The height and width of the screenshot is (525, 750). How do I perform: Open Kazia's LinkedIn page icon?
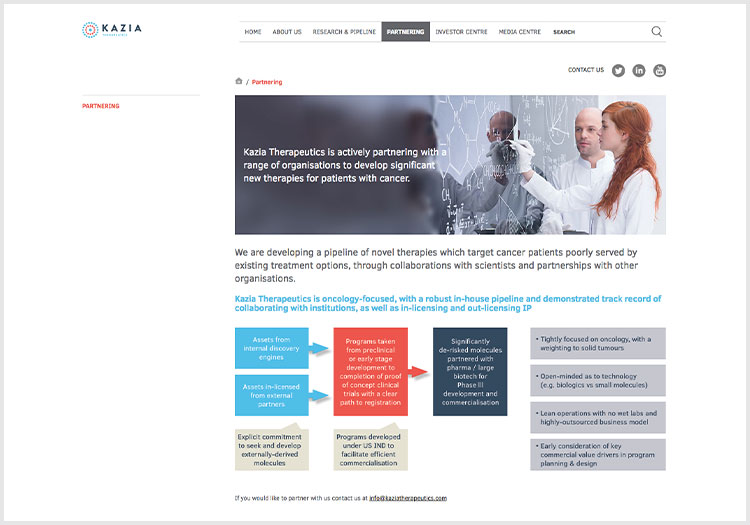pos(639,71)
